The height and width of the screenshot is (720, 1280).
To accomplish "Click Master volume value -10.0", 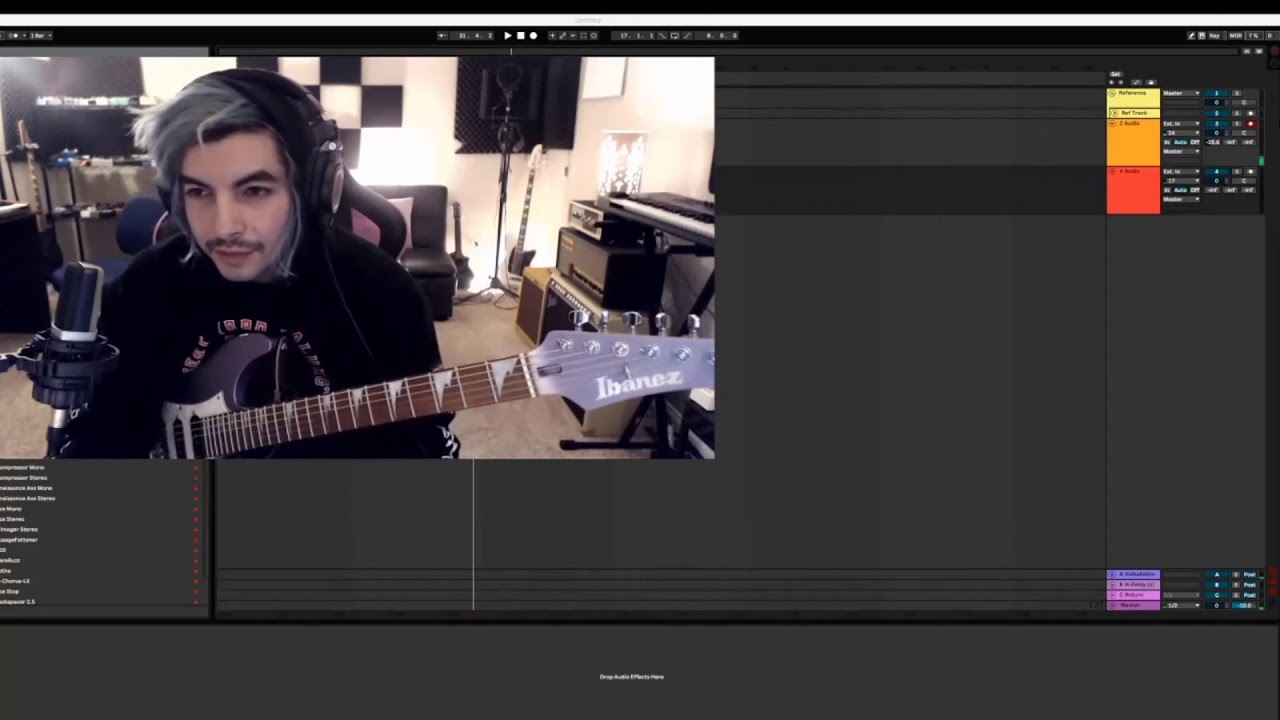I will point(1244,605).
